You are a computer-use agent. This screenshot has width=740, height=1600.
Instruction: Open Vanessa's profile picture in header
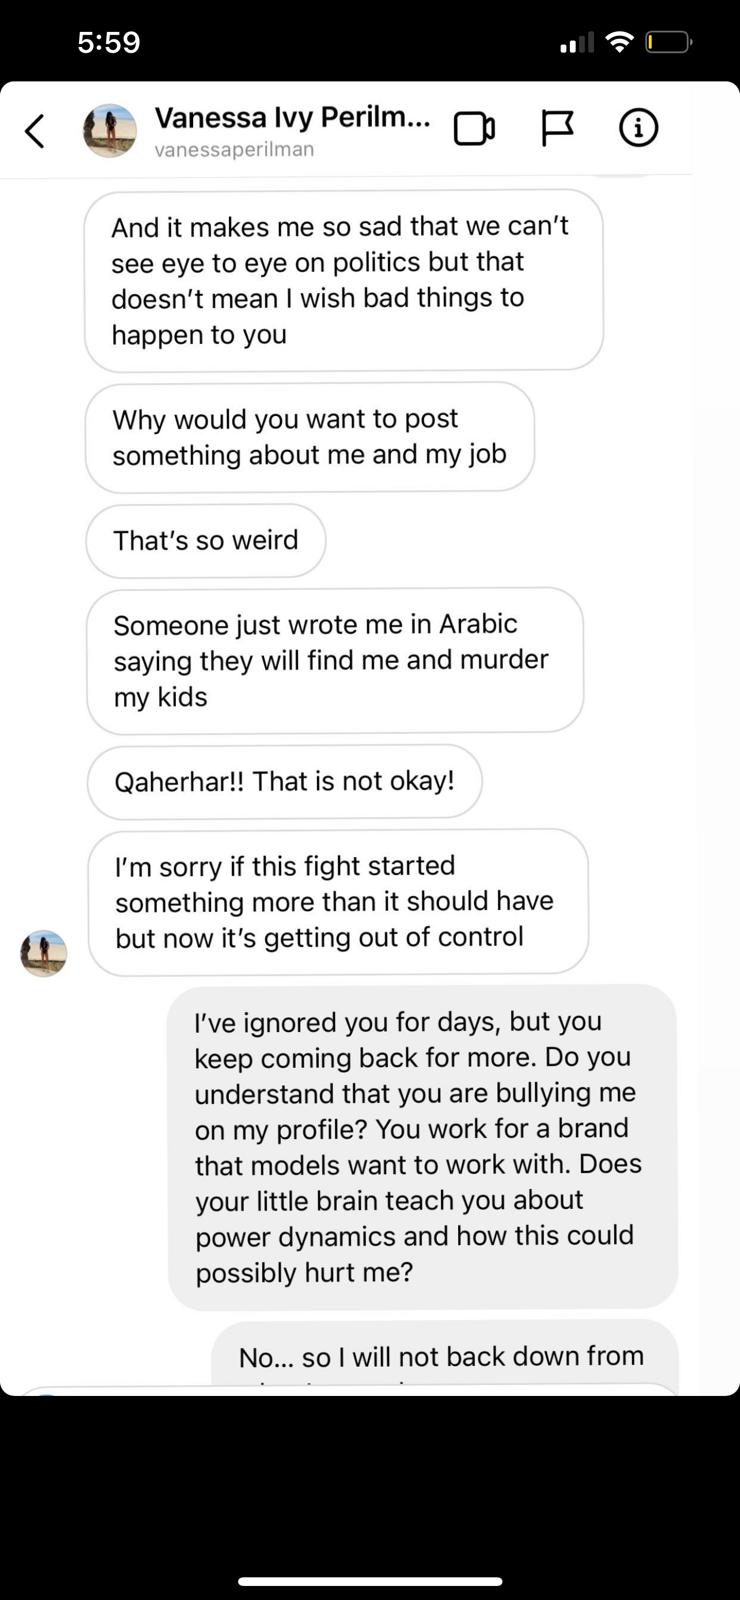point(110,131)
